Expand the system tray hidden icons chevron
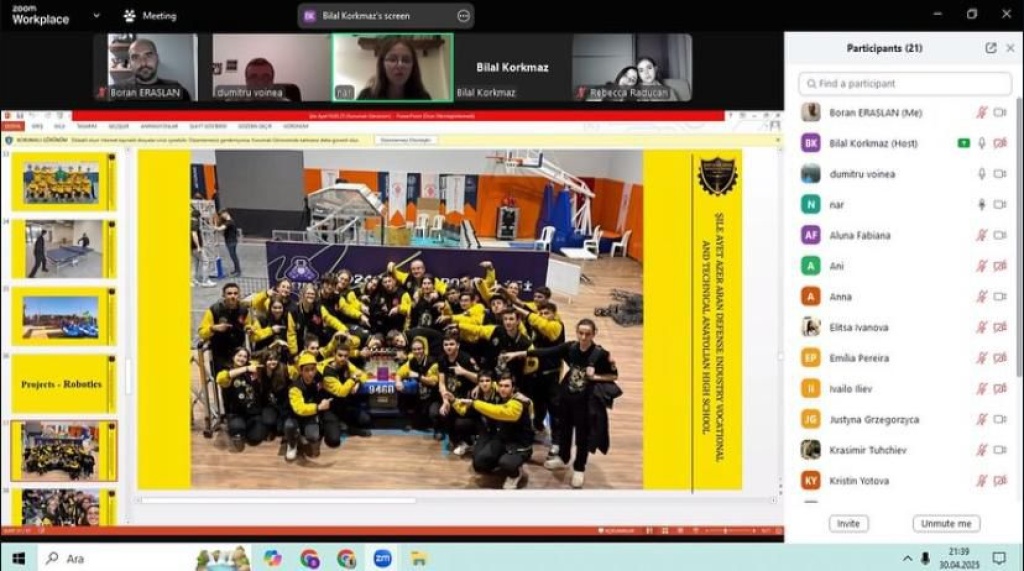The width and height of the screenshot is (1024, 571). [x=907, y=558]
